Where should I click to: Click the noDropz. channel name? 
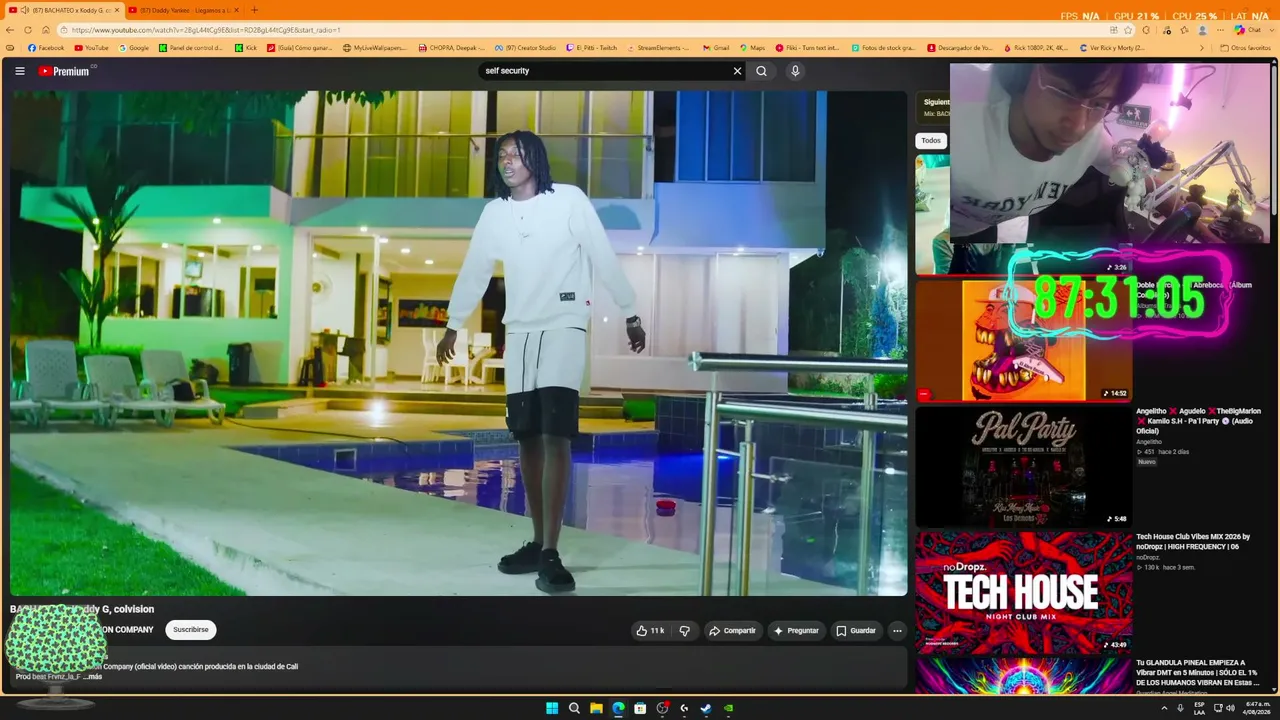click(x=1149, y=558)
